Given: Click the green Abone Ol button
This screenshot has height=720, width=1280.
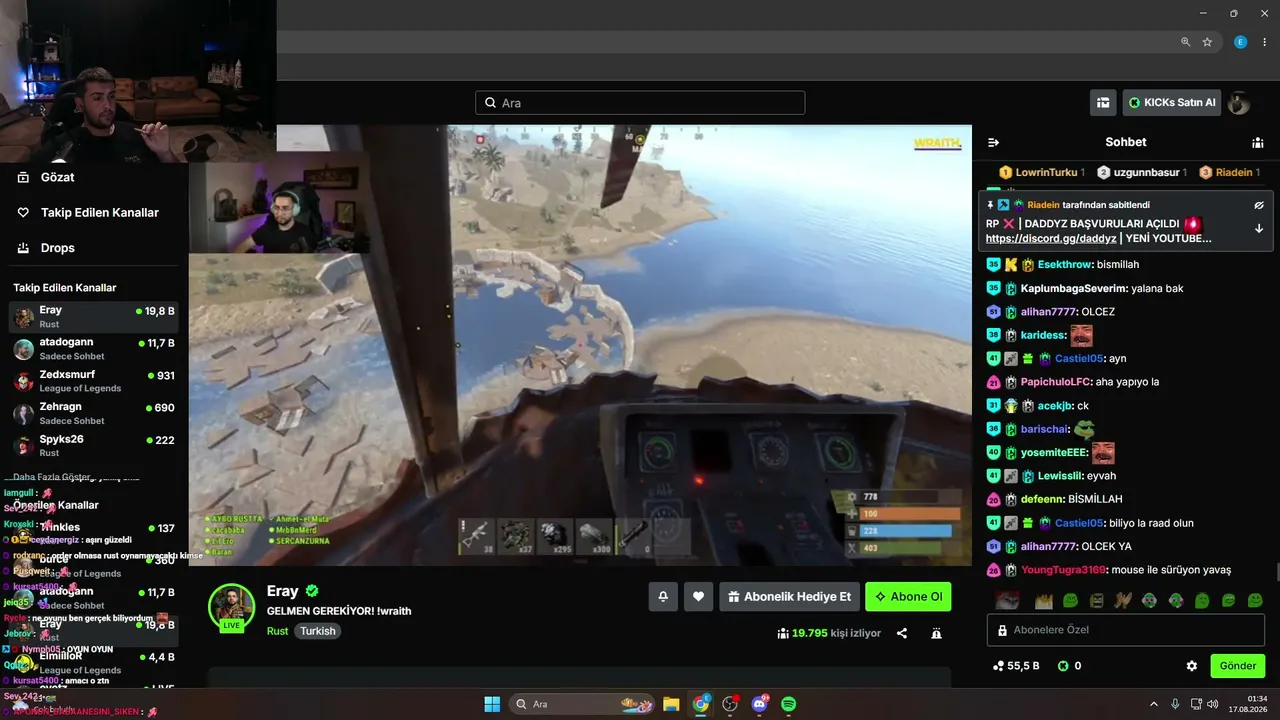Looking at the screenshot, I should pos(908,597).
